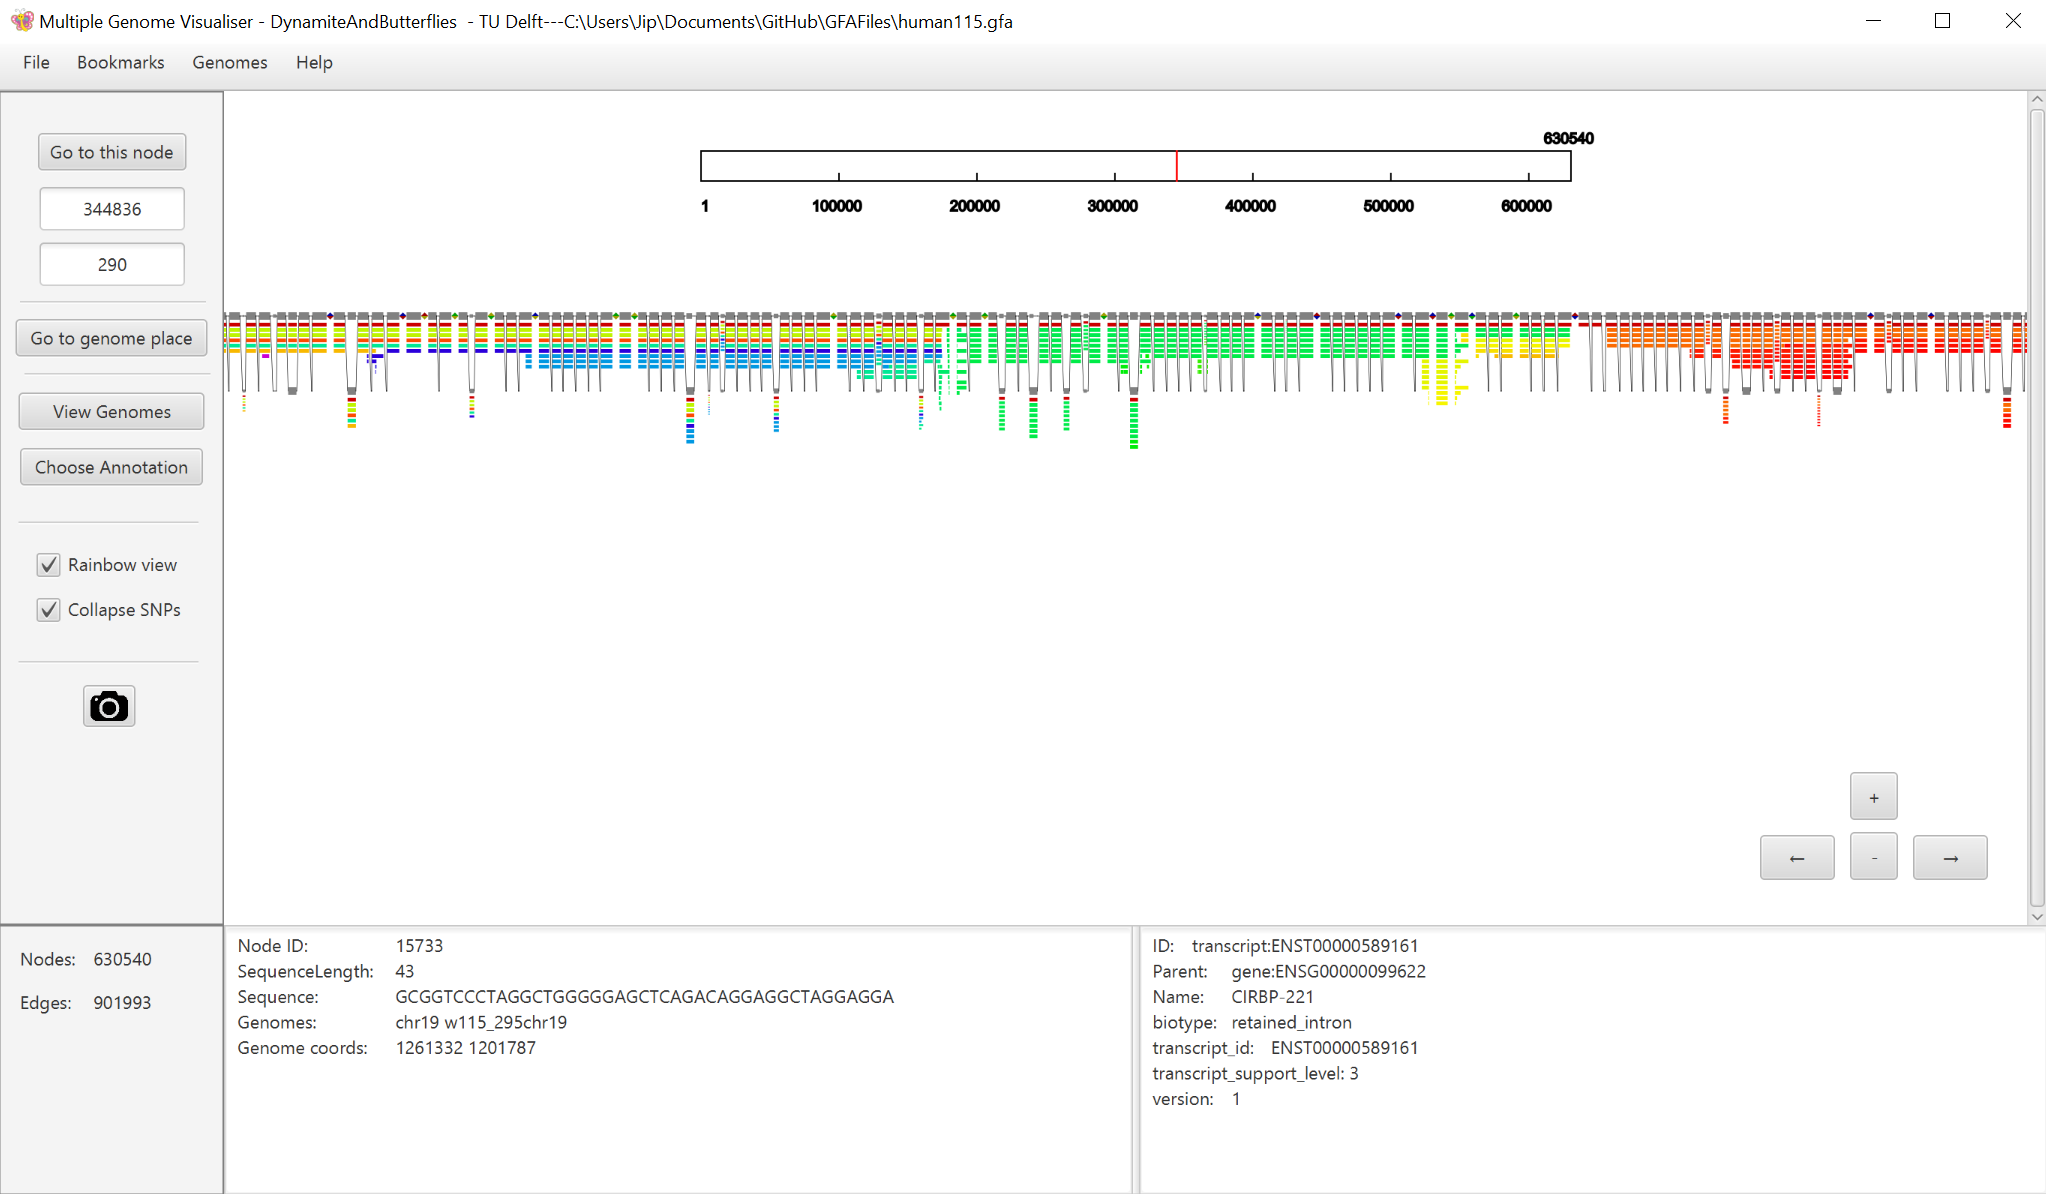Click Go to this node button

[x=112, y=152]
